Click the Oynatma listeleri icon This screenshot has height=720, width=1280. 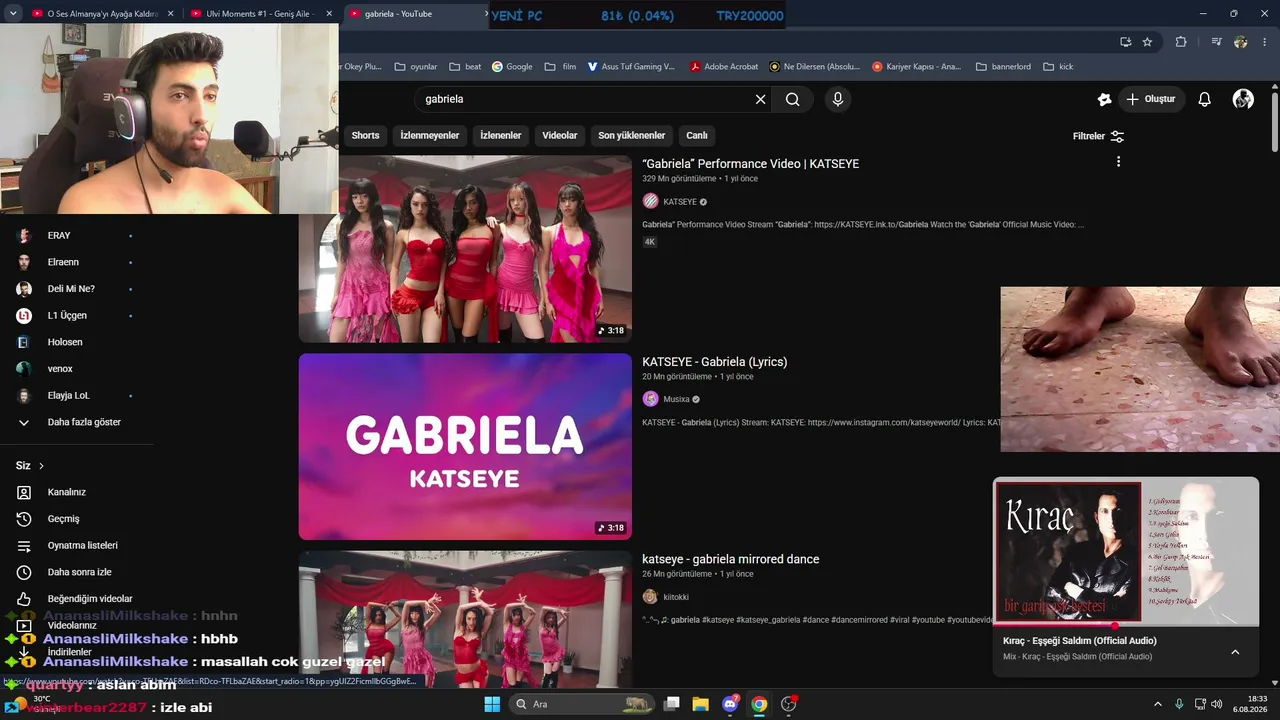[24, 546]
